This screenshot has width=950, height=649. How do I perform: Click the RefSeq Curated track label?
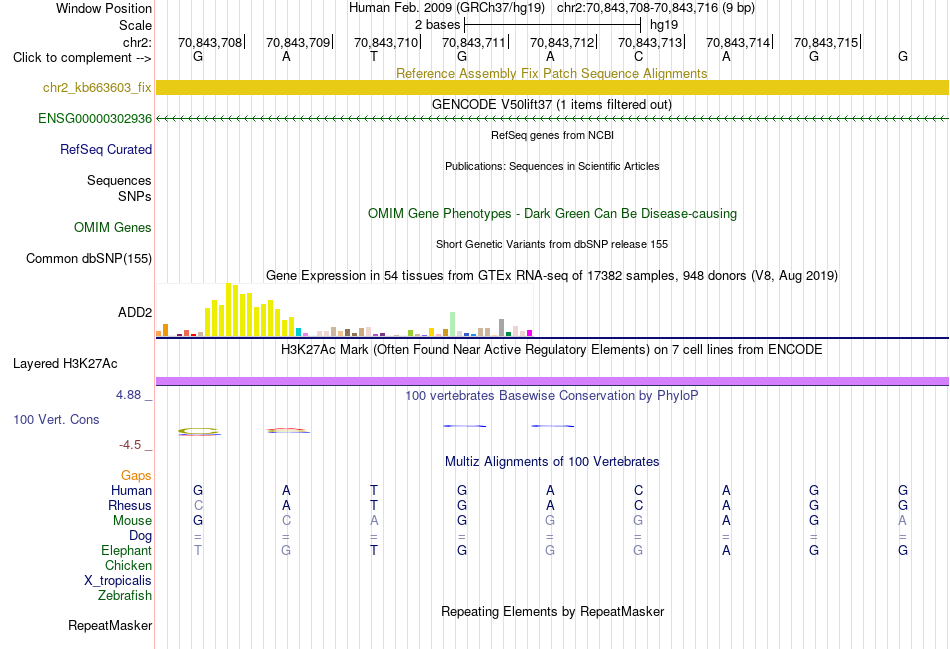click(x=105, y=149)
